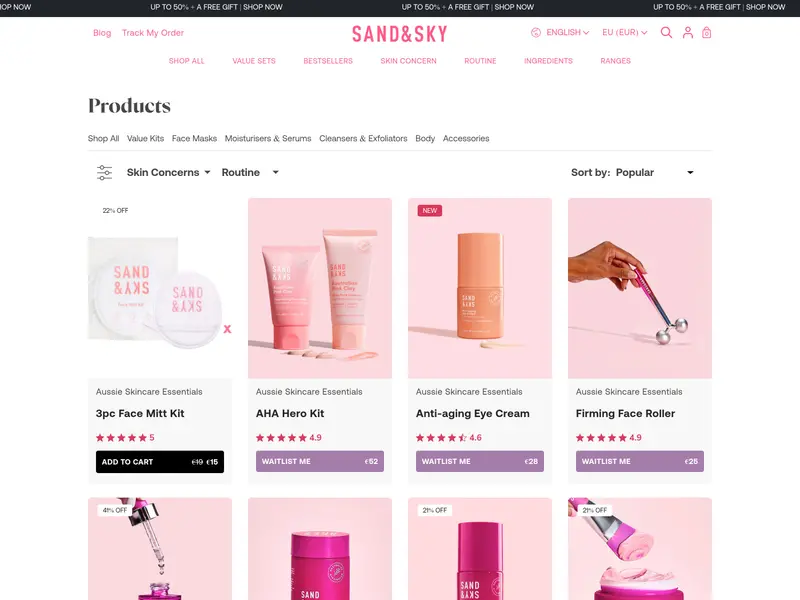Open the Bestsellers menu item
Viewport: 800px width, 600px height.
328,61
